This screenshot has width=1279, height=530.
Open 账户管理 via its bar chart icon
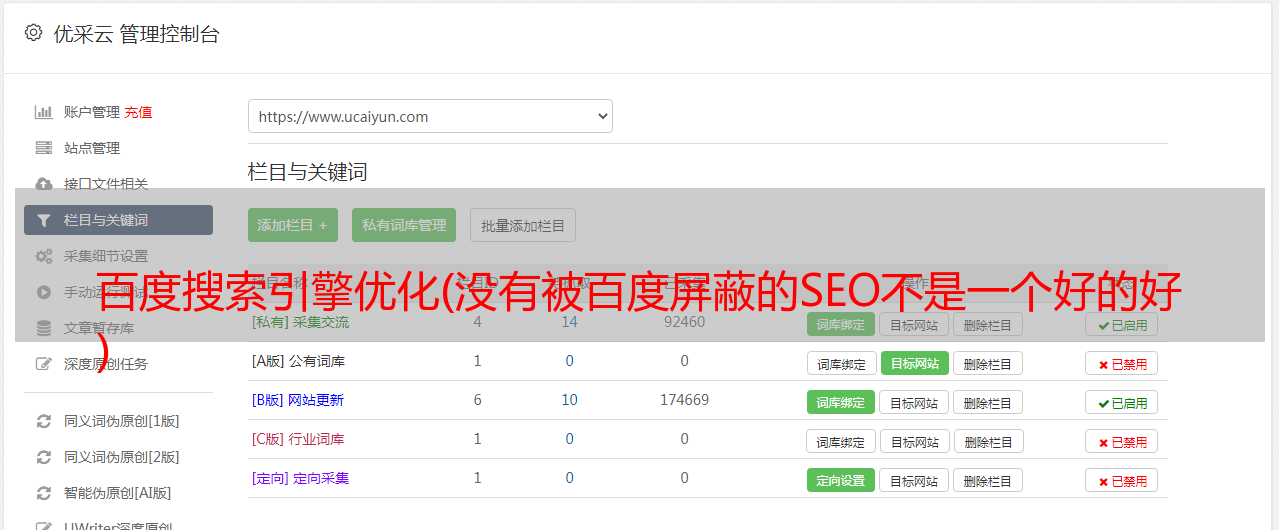tap(44, 112)
